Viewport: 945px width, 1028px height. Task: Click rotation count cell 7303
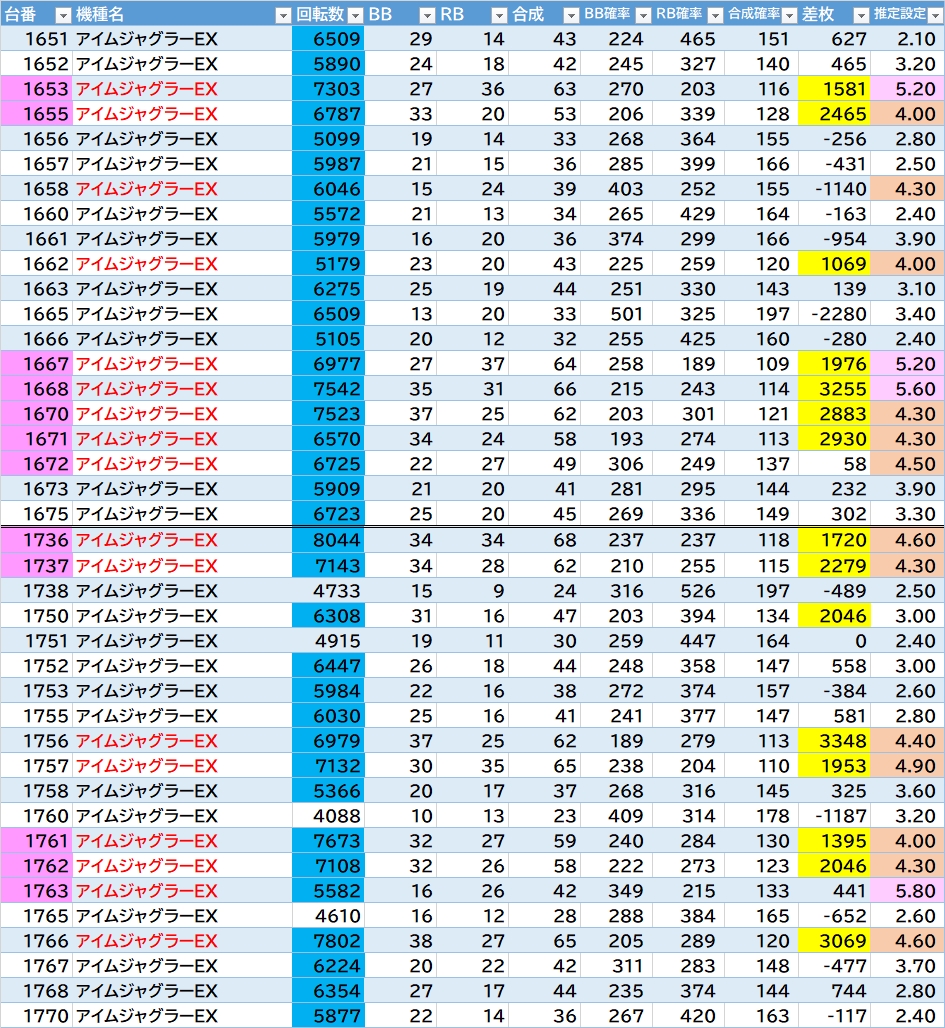[328, 89]
